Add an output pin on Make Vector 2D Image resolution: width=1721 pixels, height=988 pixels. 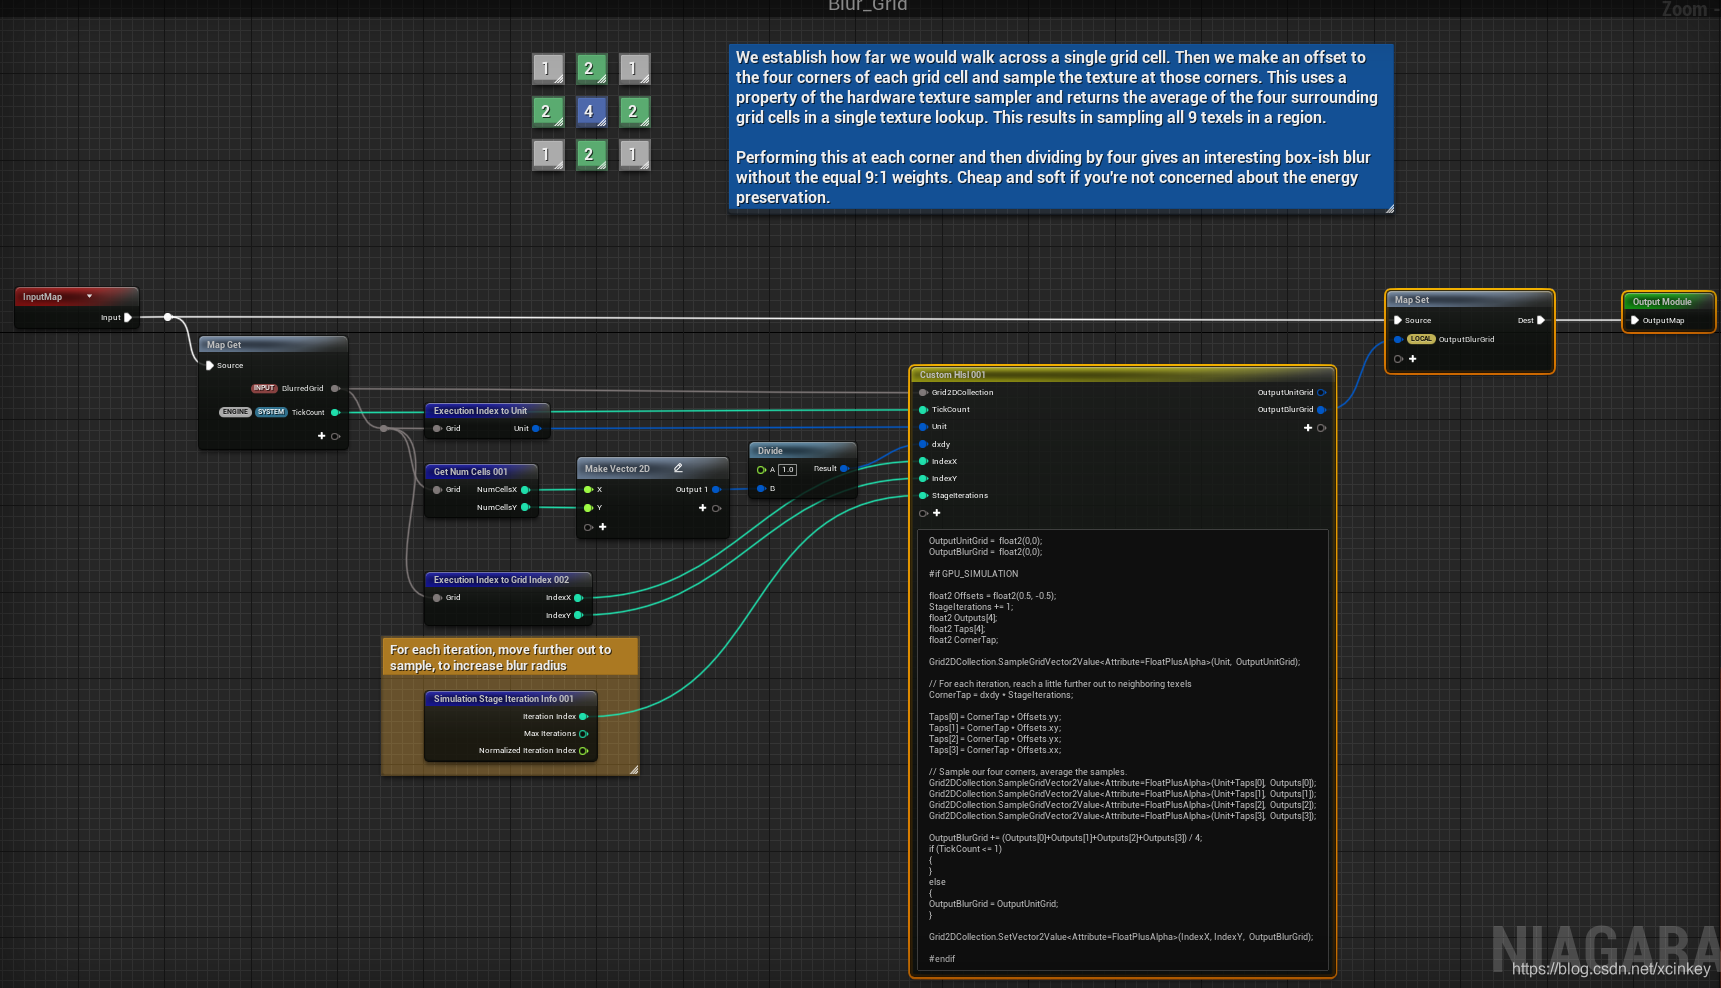coord(703,508)
